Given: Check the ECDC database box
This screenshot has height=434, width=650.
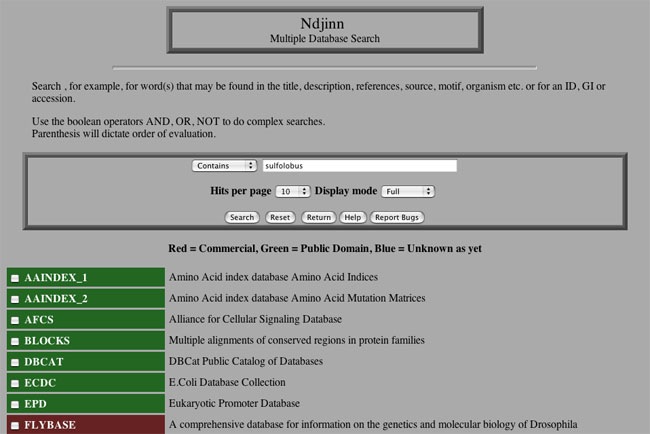Looking at the screenshot, I should coord(16,383).
